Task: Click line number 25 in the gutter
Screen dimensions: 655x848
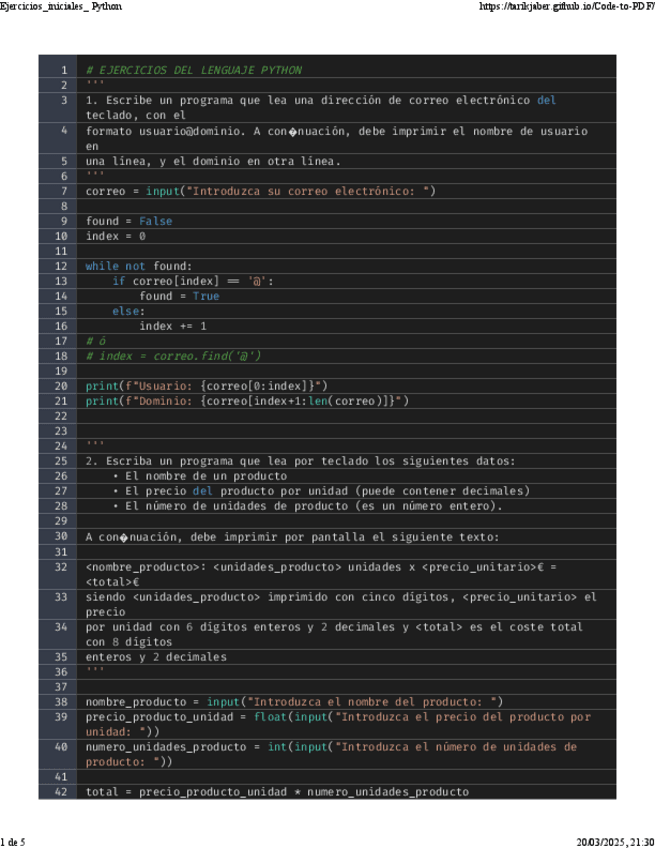Action: pyautogui.click(x=61, y=461)
